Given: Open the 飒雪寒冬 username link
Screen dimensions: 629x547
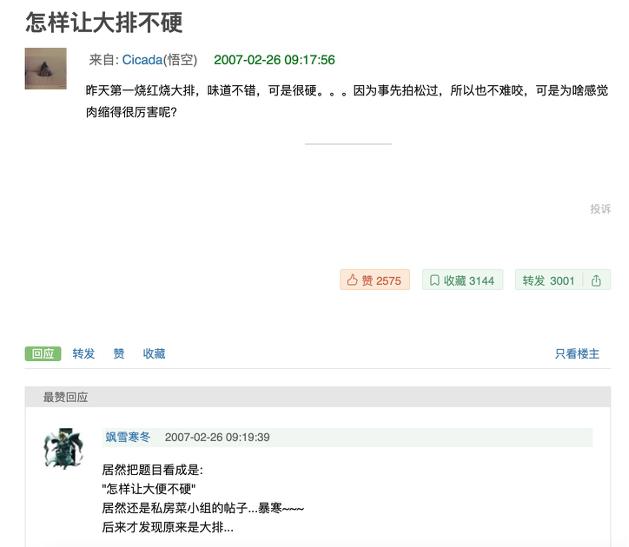Looking at the screenshot, I should 128,437.
